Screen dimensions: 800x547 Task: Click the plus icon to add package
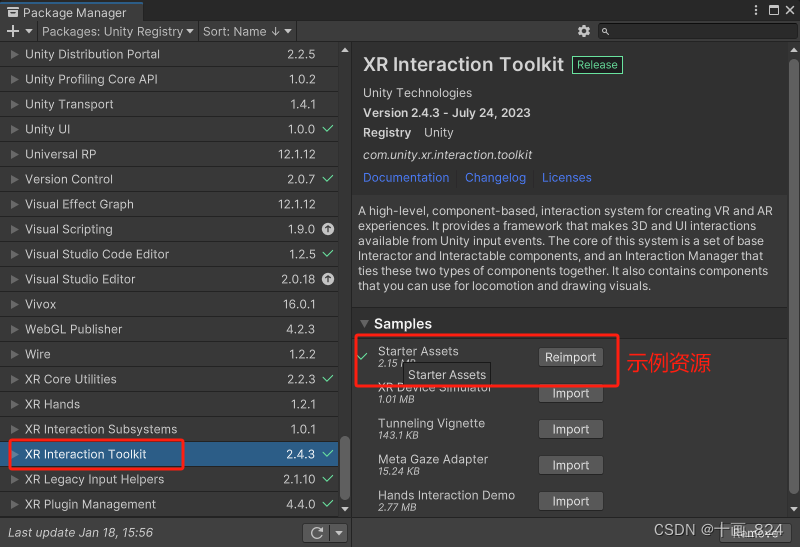click(x=13, y=32)
